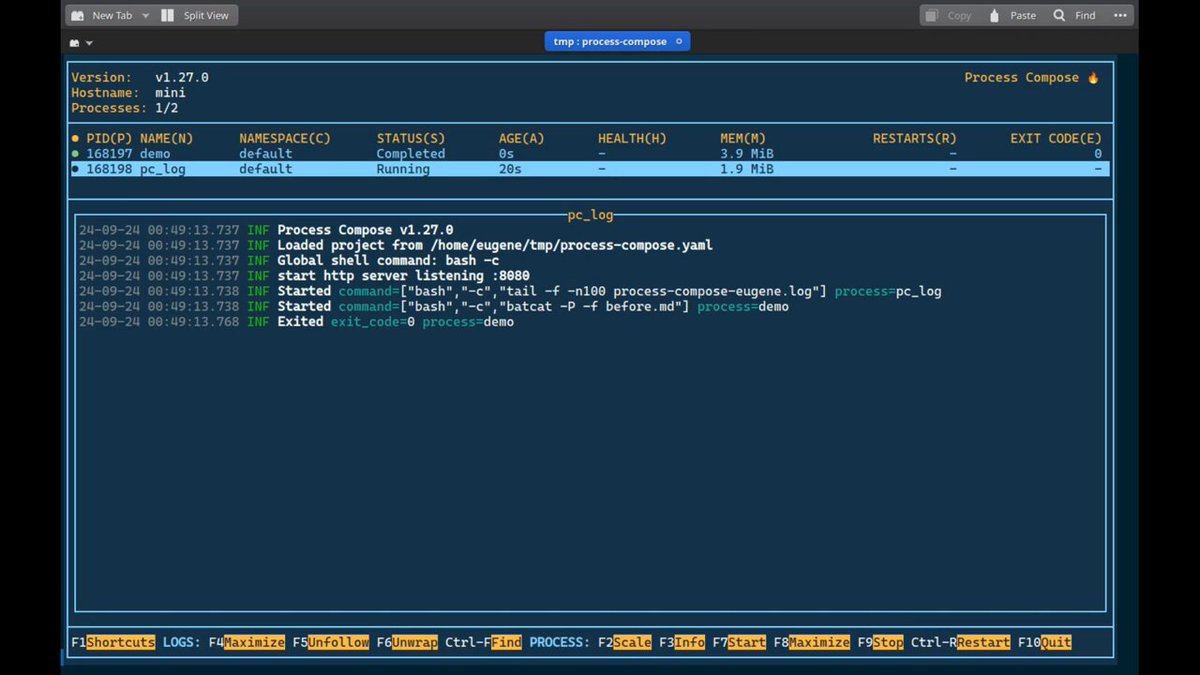The image size is (1200, 675).
Task: Click the F9 Stop button
Action: [881, 642]
